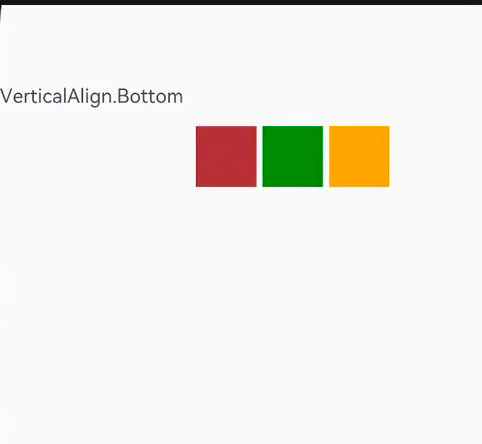The height and width of the screenshot is (444, 482).
Task: Click empty space right of the orange square
Action: pos(435,156)
